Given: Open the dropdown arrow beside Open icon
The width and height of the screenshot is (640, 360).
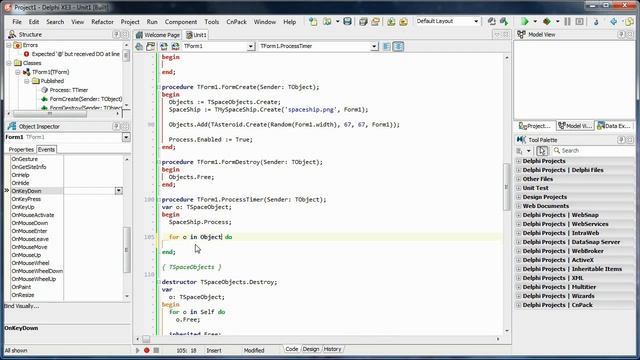Looking at the screenshot, I should pyautogui.click(x=338, y=22).
